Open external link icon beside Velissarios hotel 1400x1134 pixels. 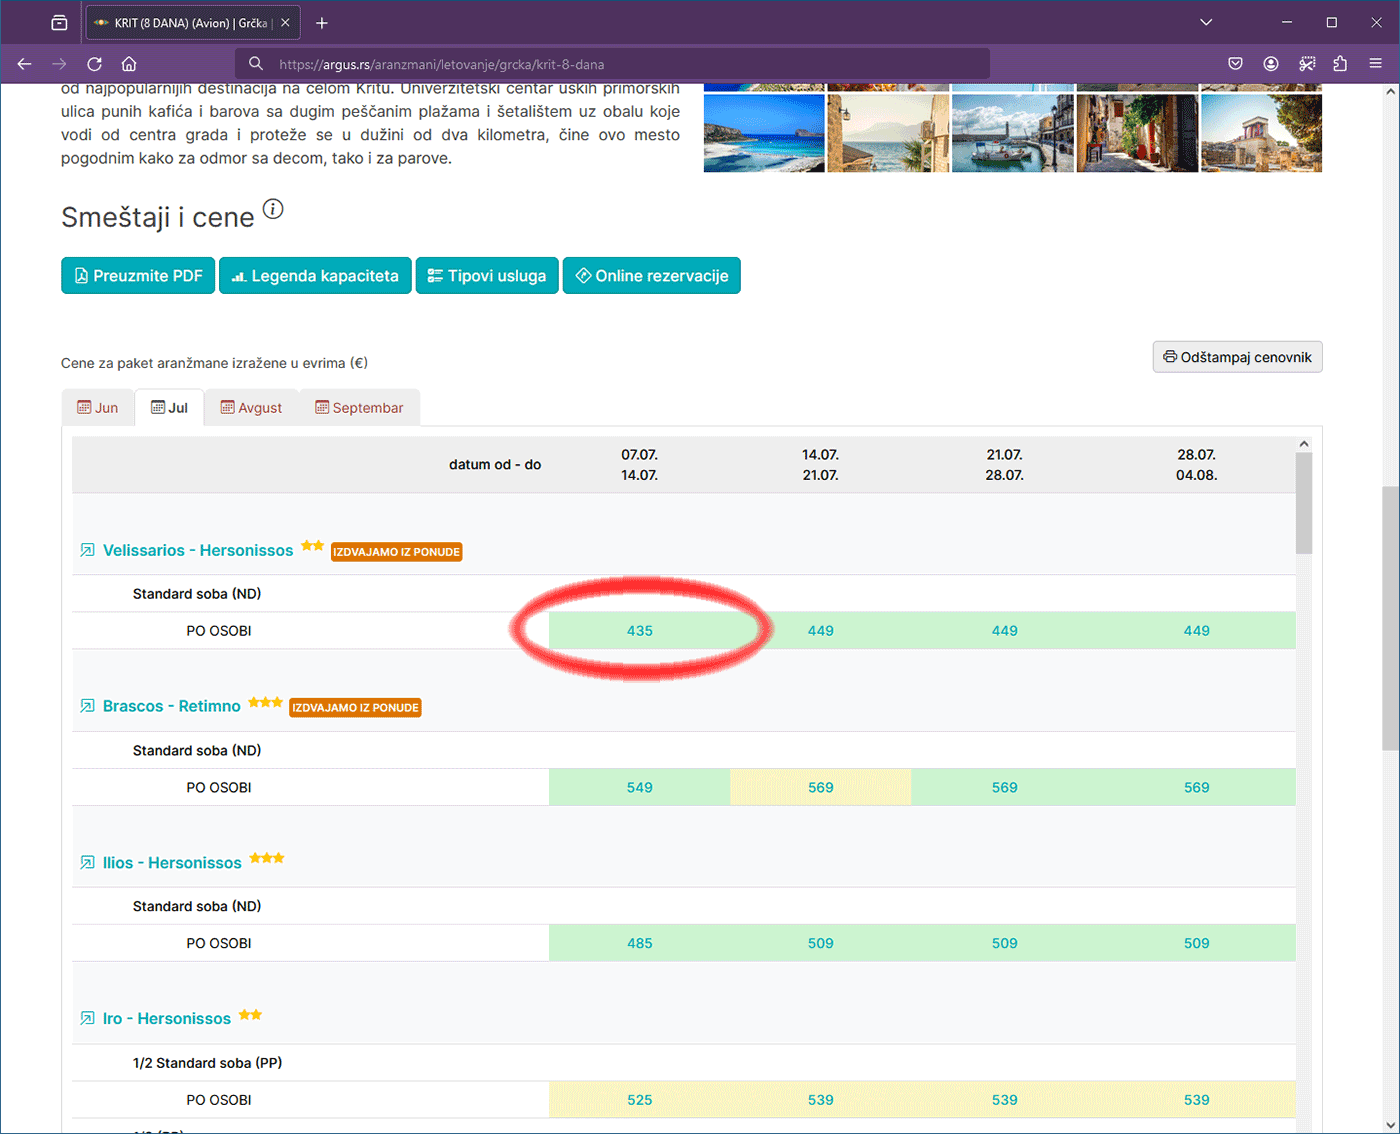(x=88, y=551)
